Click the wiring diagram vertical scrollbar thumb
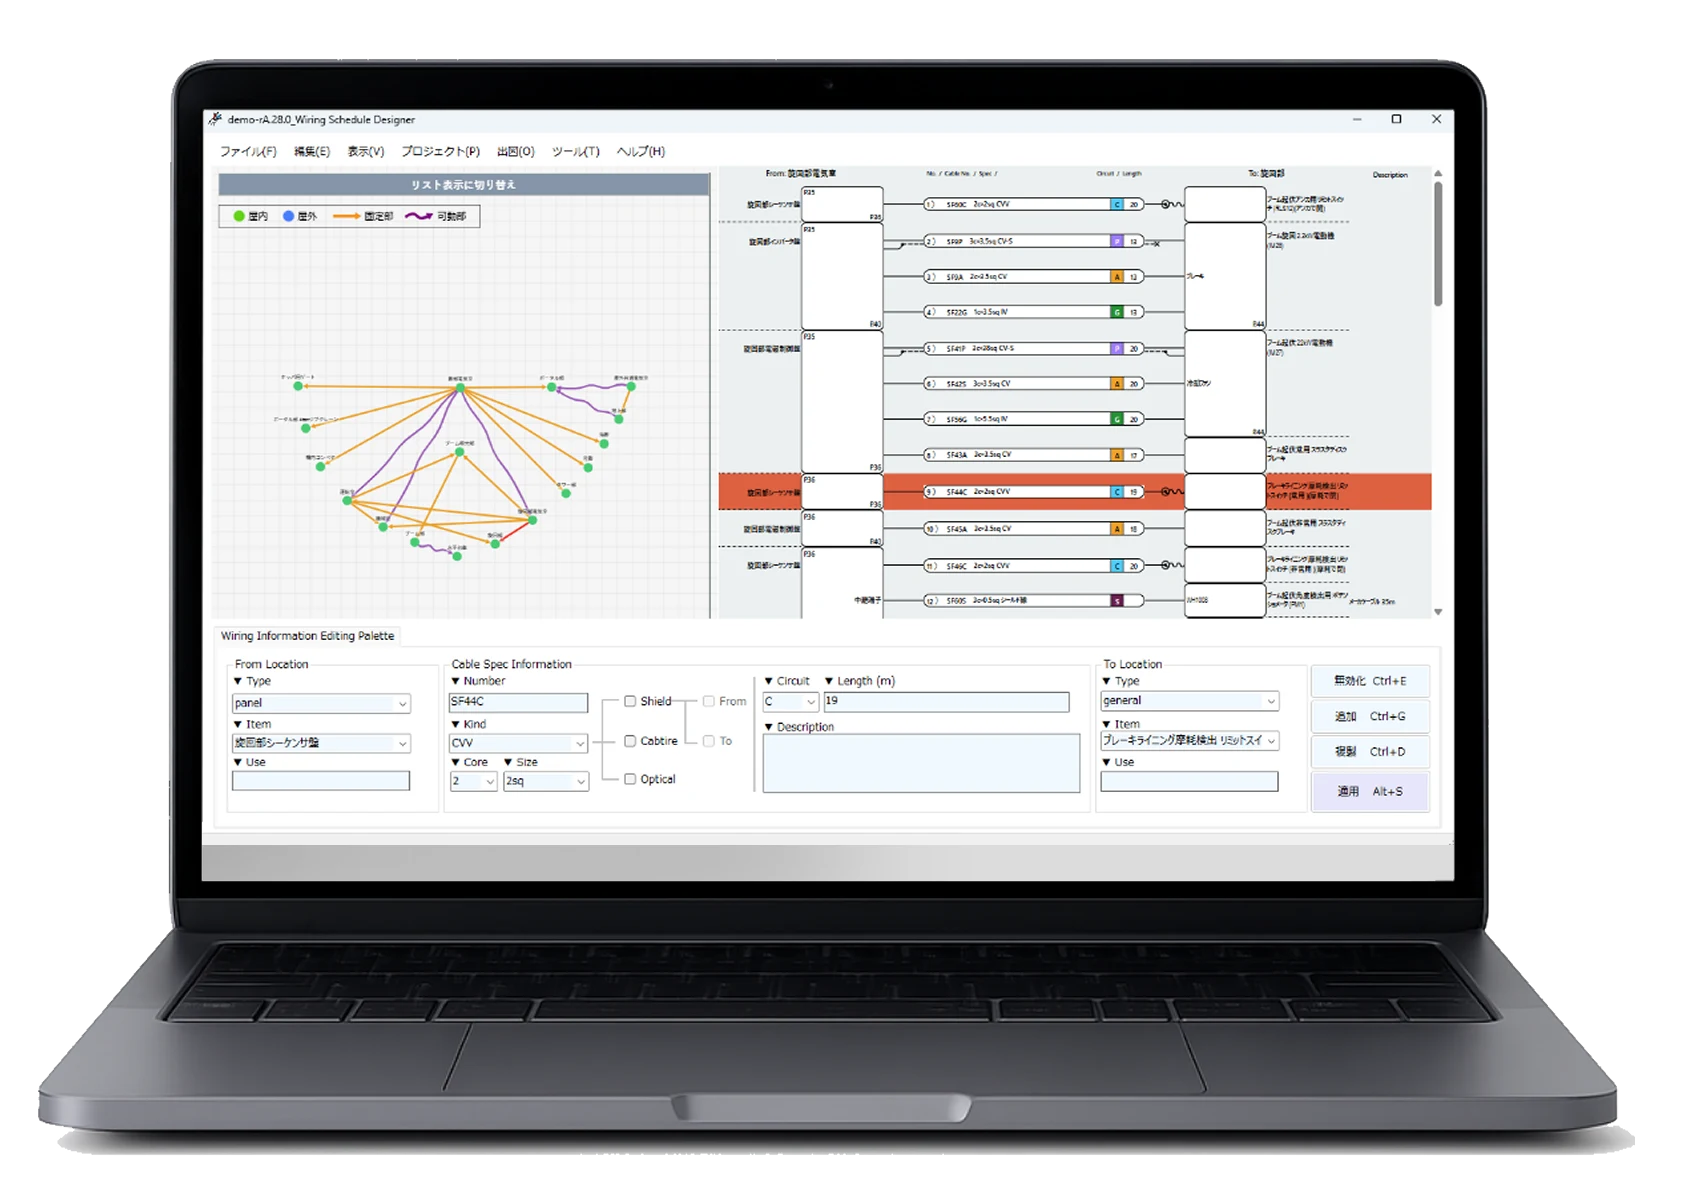 click(x=1438, y=244)
